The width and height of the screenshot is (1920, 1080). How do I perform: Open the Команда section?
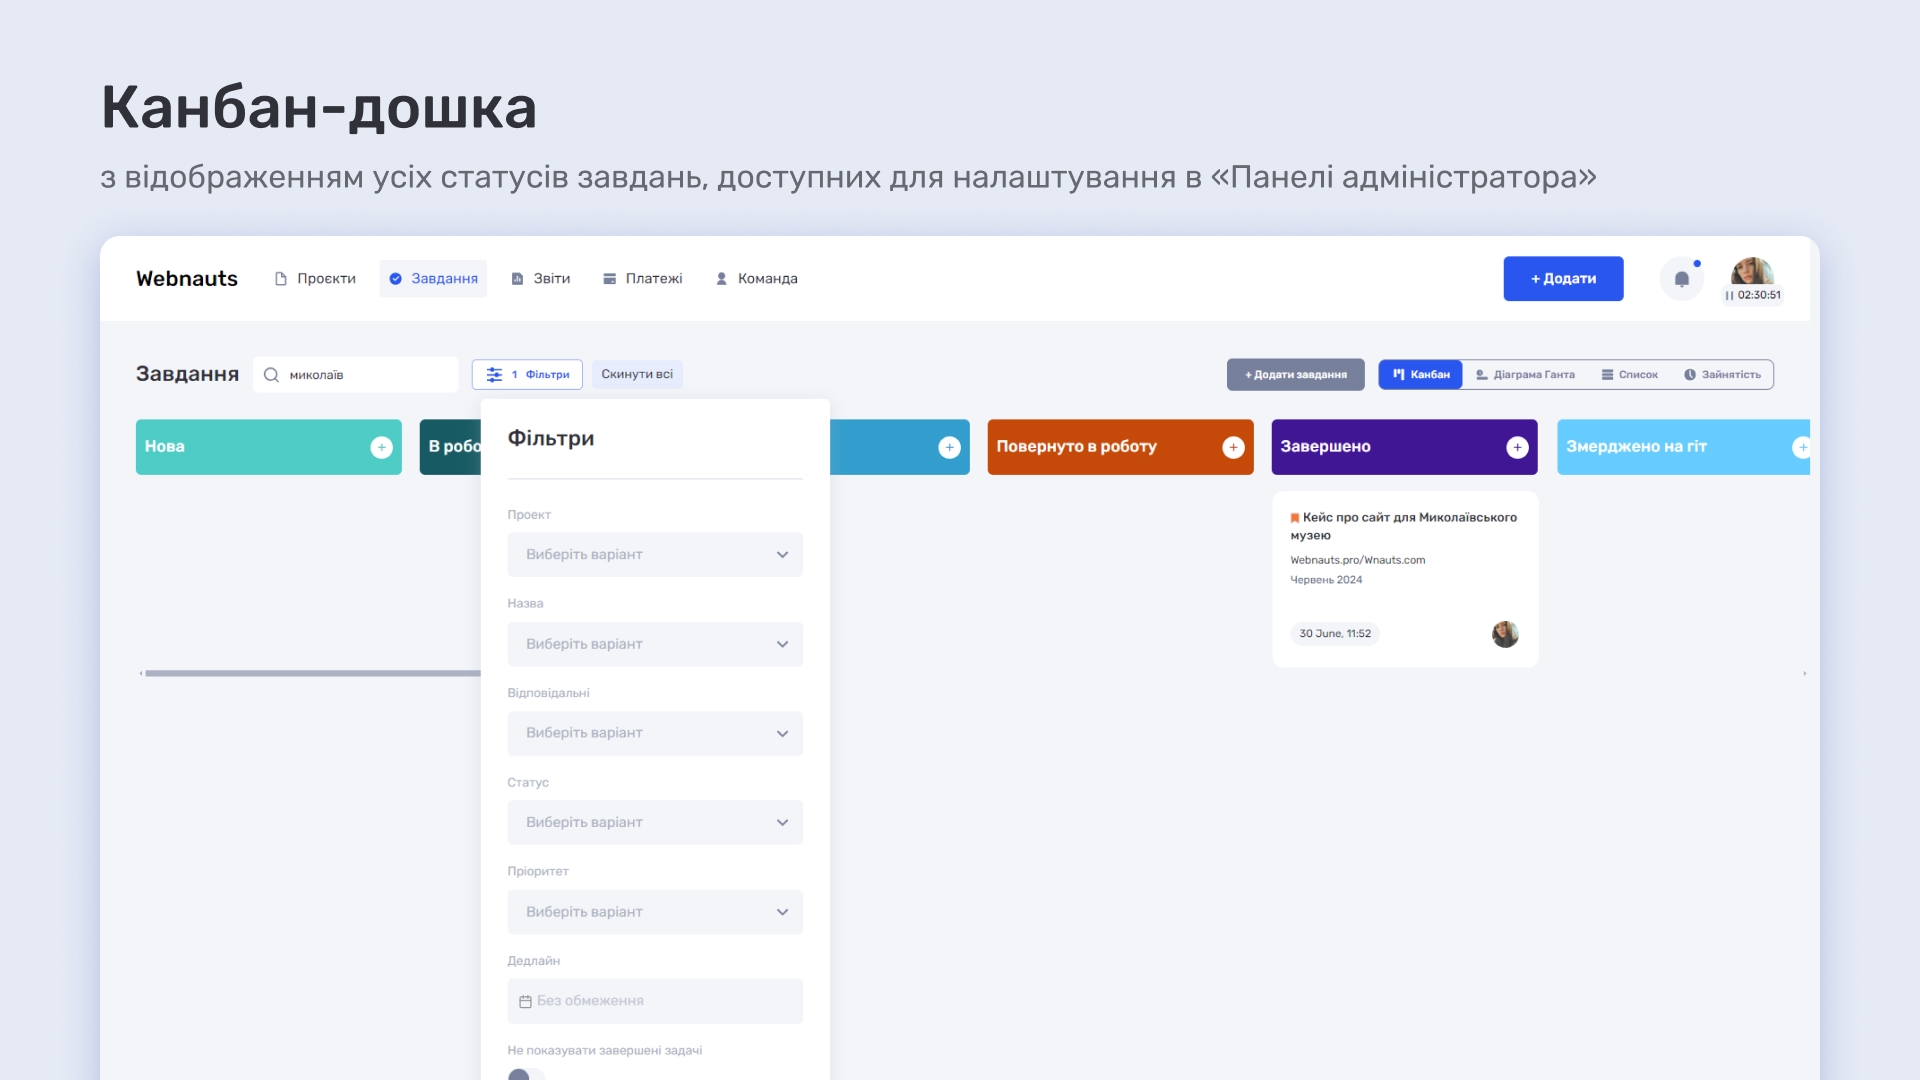coord(756,278)
